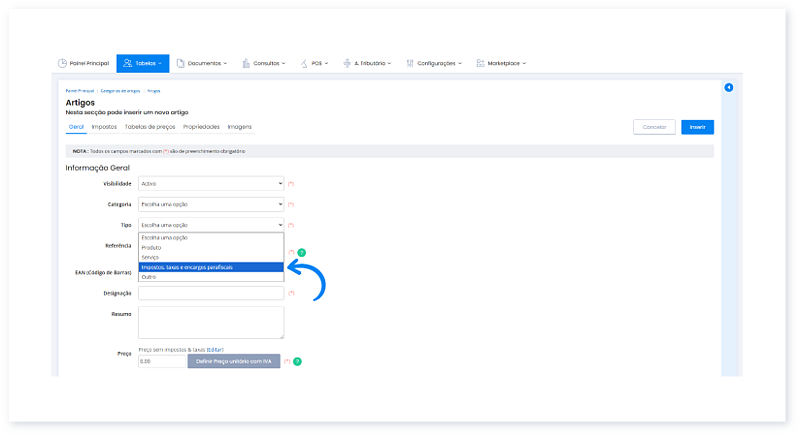Switch to the Impostos tab
800x436 pixels.
click(104, 127)
